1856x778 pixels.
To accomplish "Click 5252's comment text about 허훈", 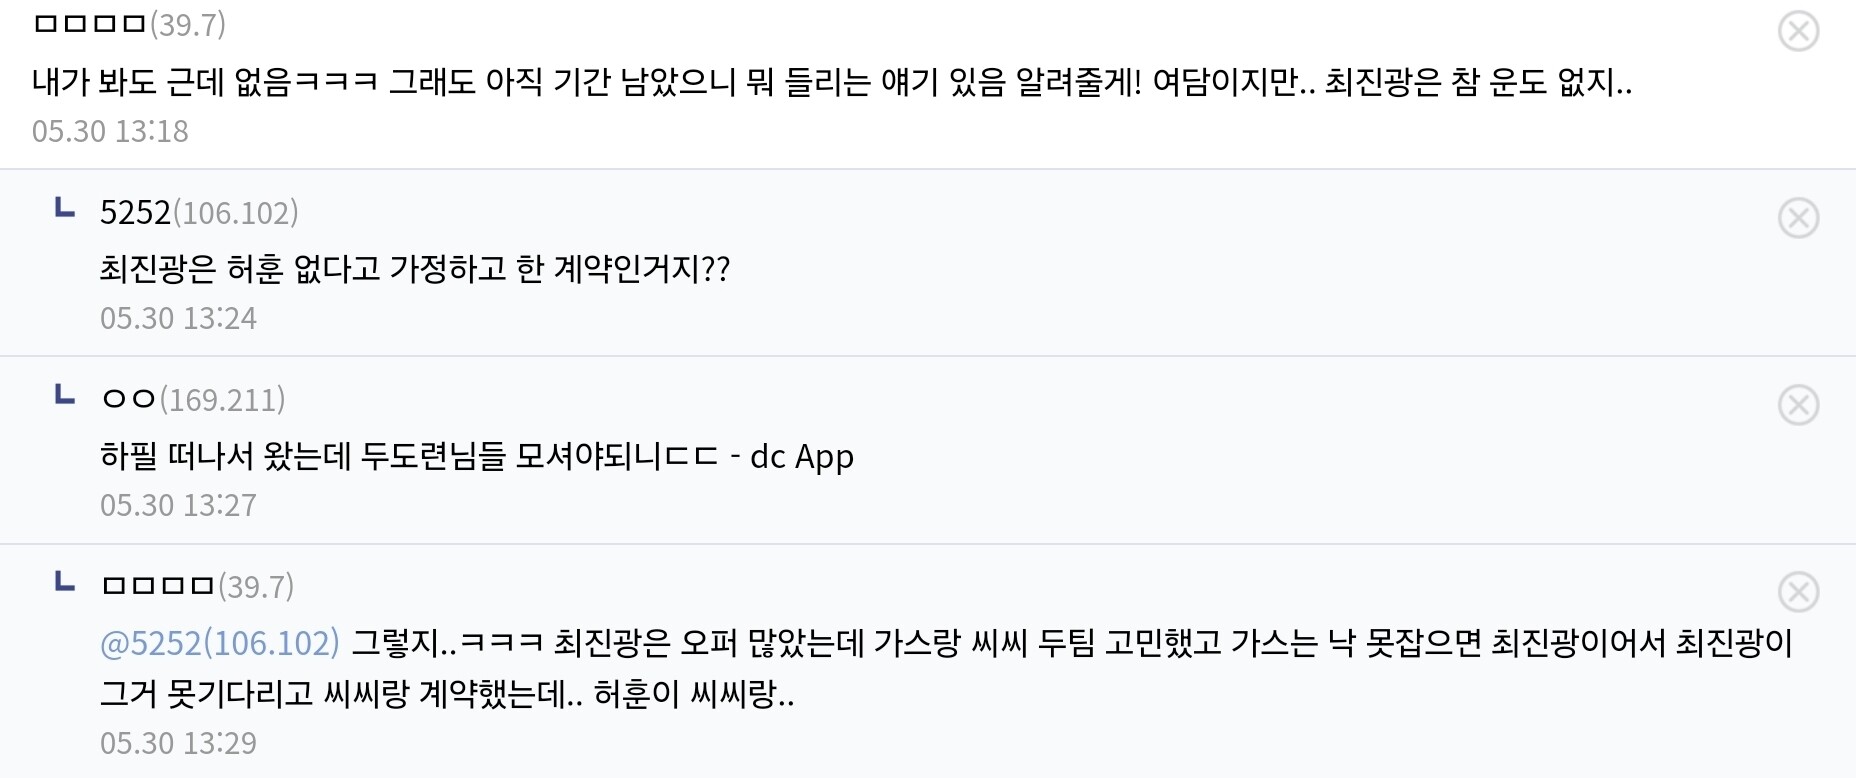I will pyautogui.click(x=415, y=268).
